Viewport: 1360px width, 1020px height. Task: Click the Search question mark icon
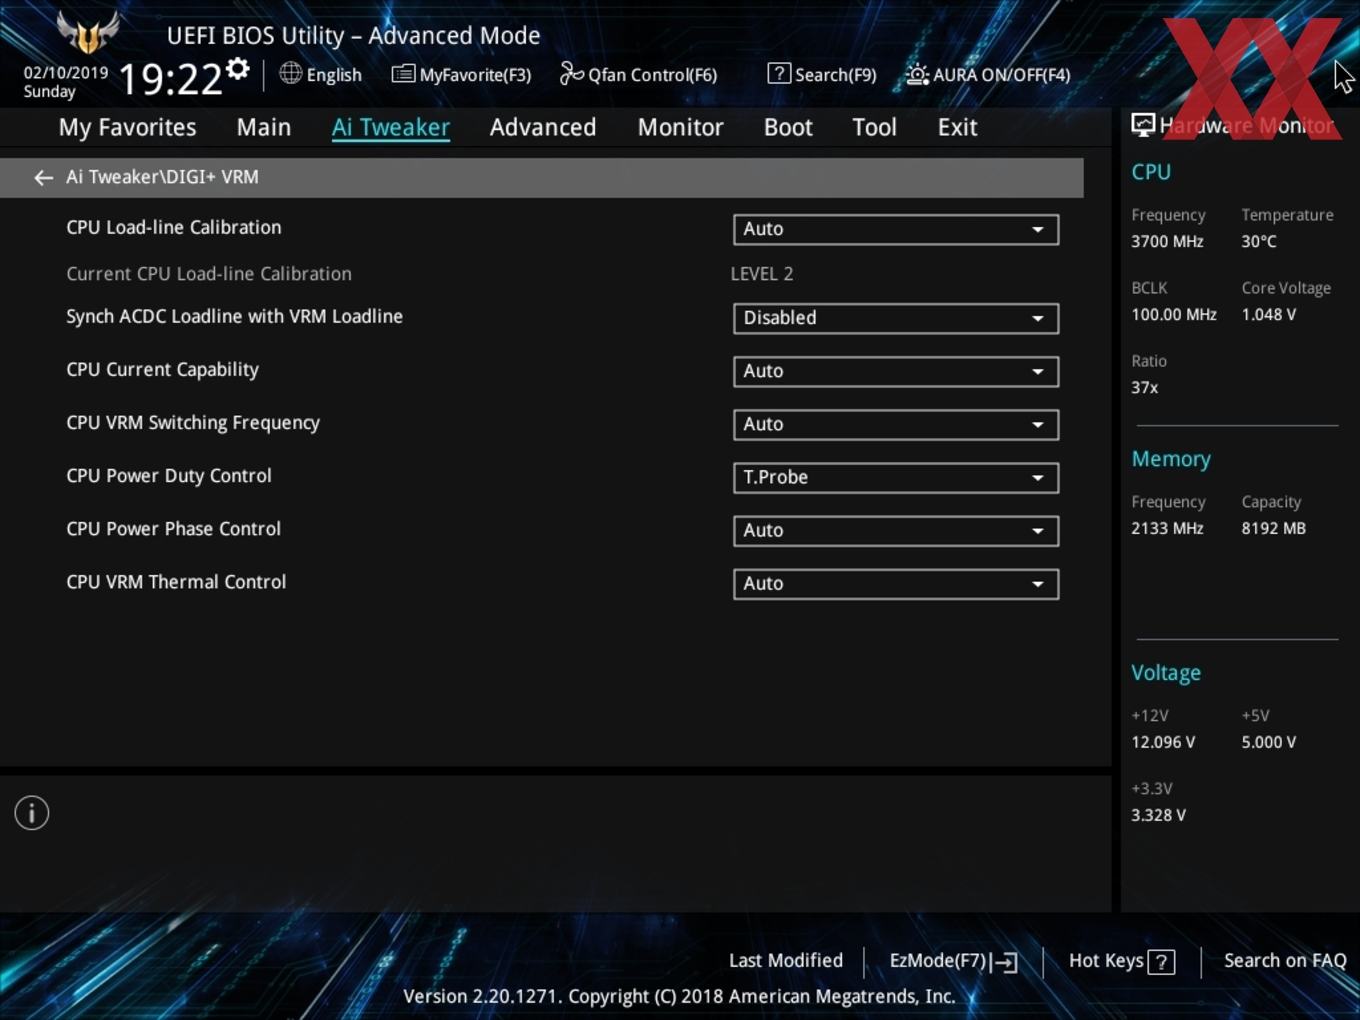pyautogui.click(x=779, y=74)
